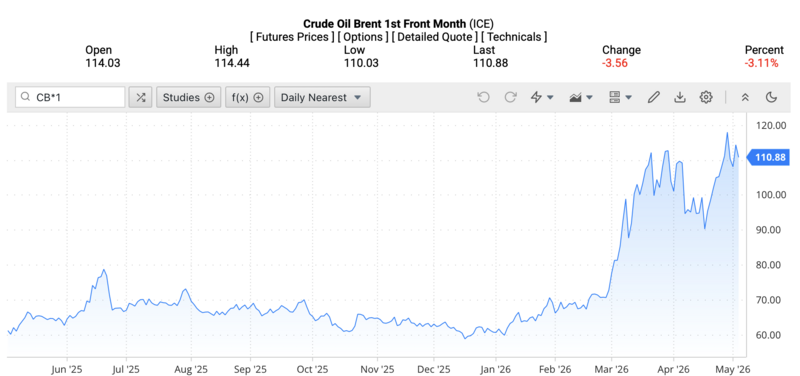Open the chart layout templates dropdown
This screenshot has width=800, height=376.
coord(620,97)
